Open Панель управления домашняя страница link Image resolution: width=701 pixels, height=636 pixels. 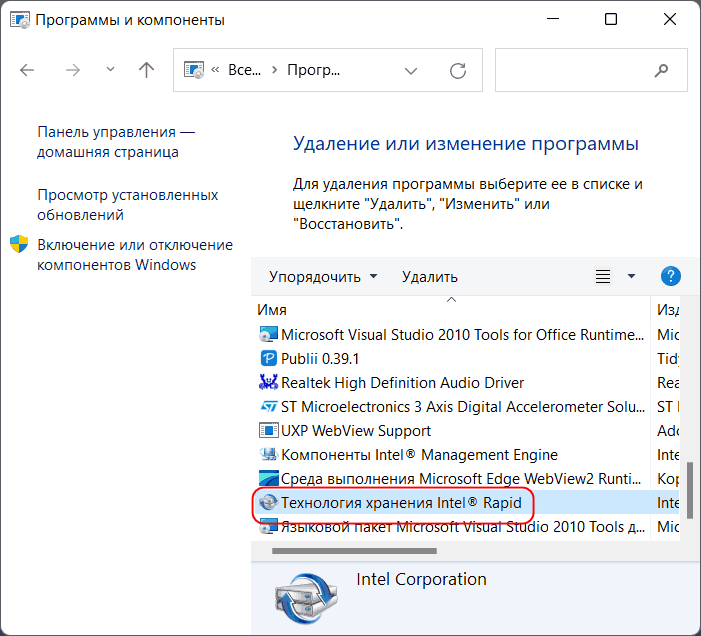coord(116,142)
